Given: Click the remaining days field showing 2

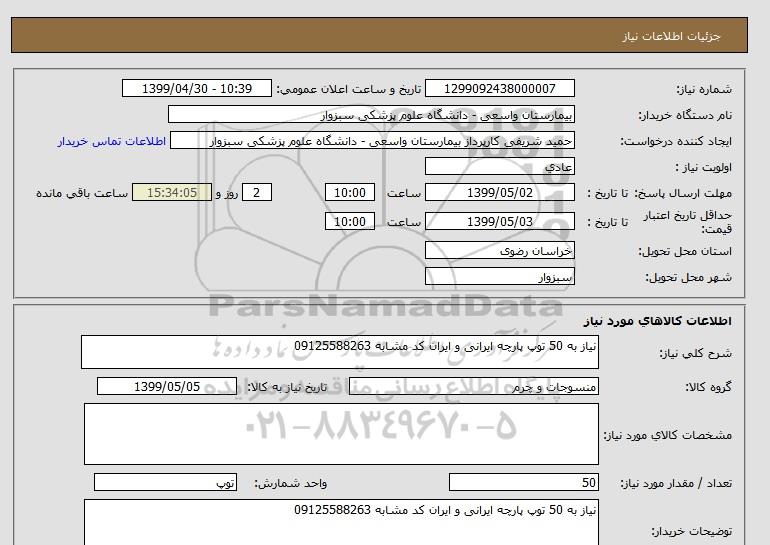Looking at the screenshot, I should (256, 192).
